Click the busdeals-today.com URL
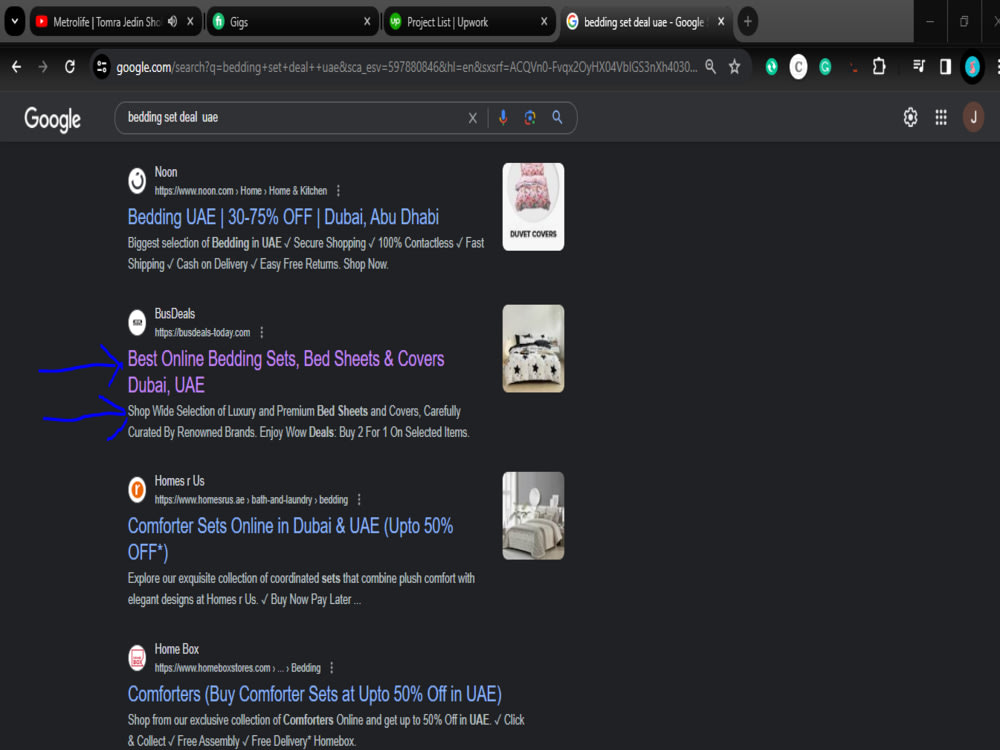 point(202,332)
